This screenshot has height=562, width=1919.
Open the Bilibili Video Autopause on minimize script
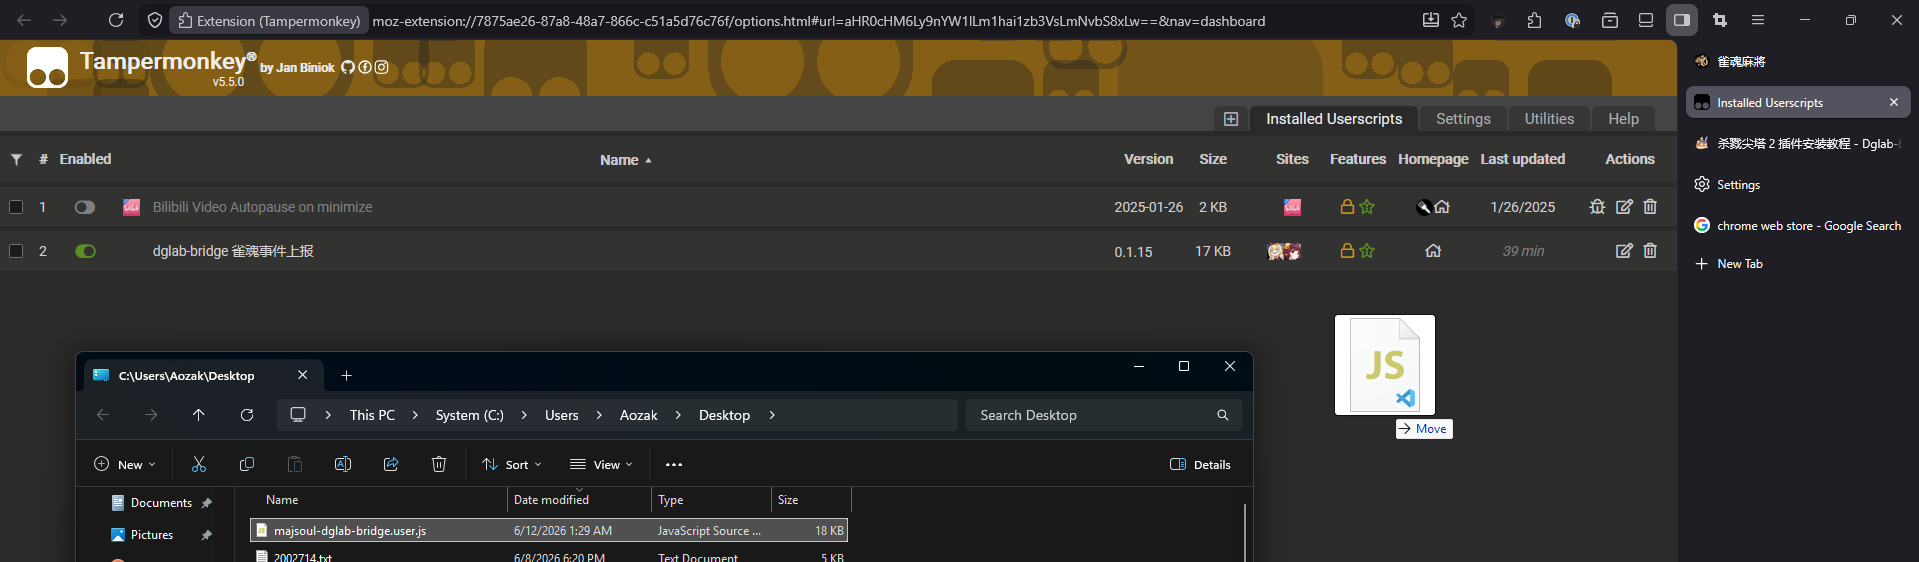pos(262,207)
